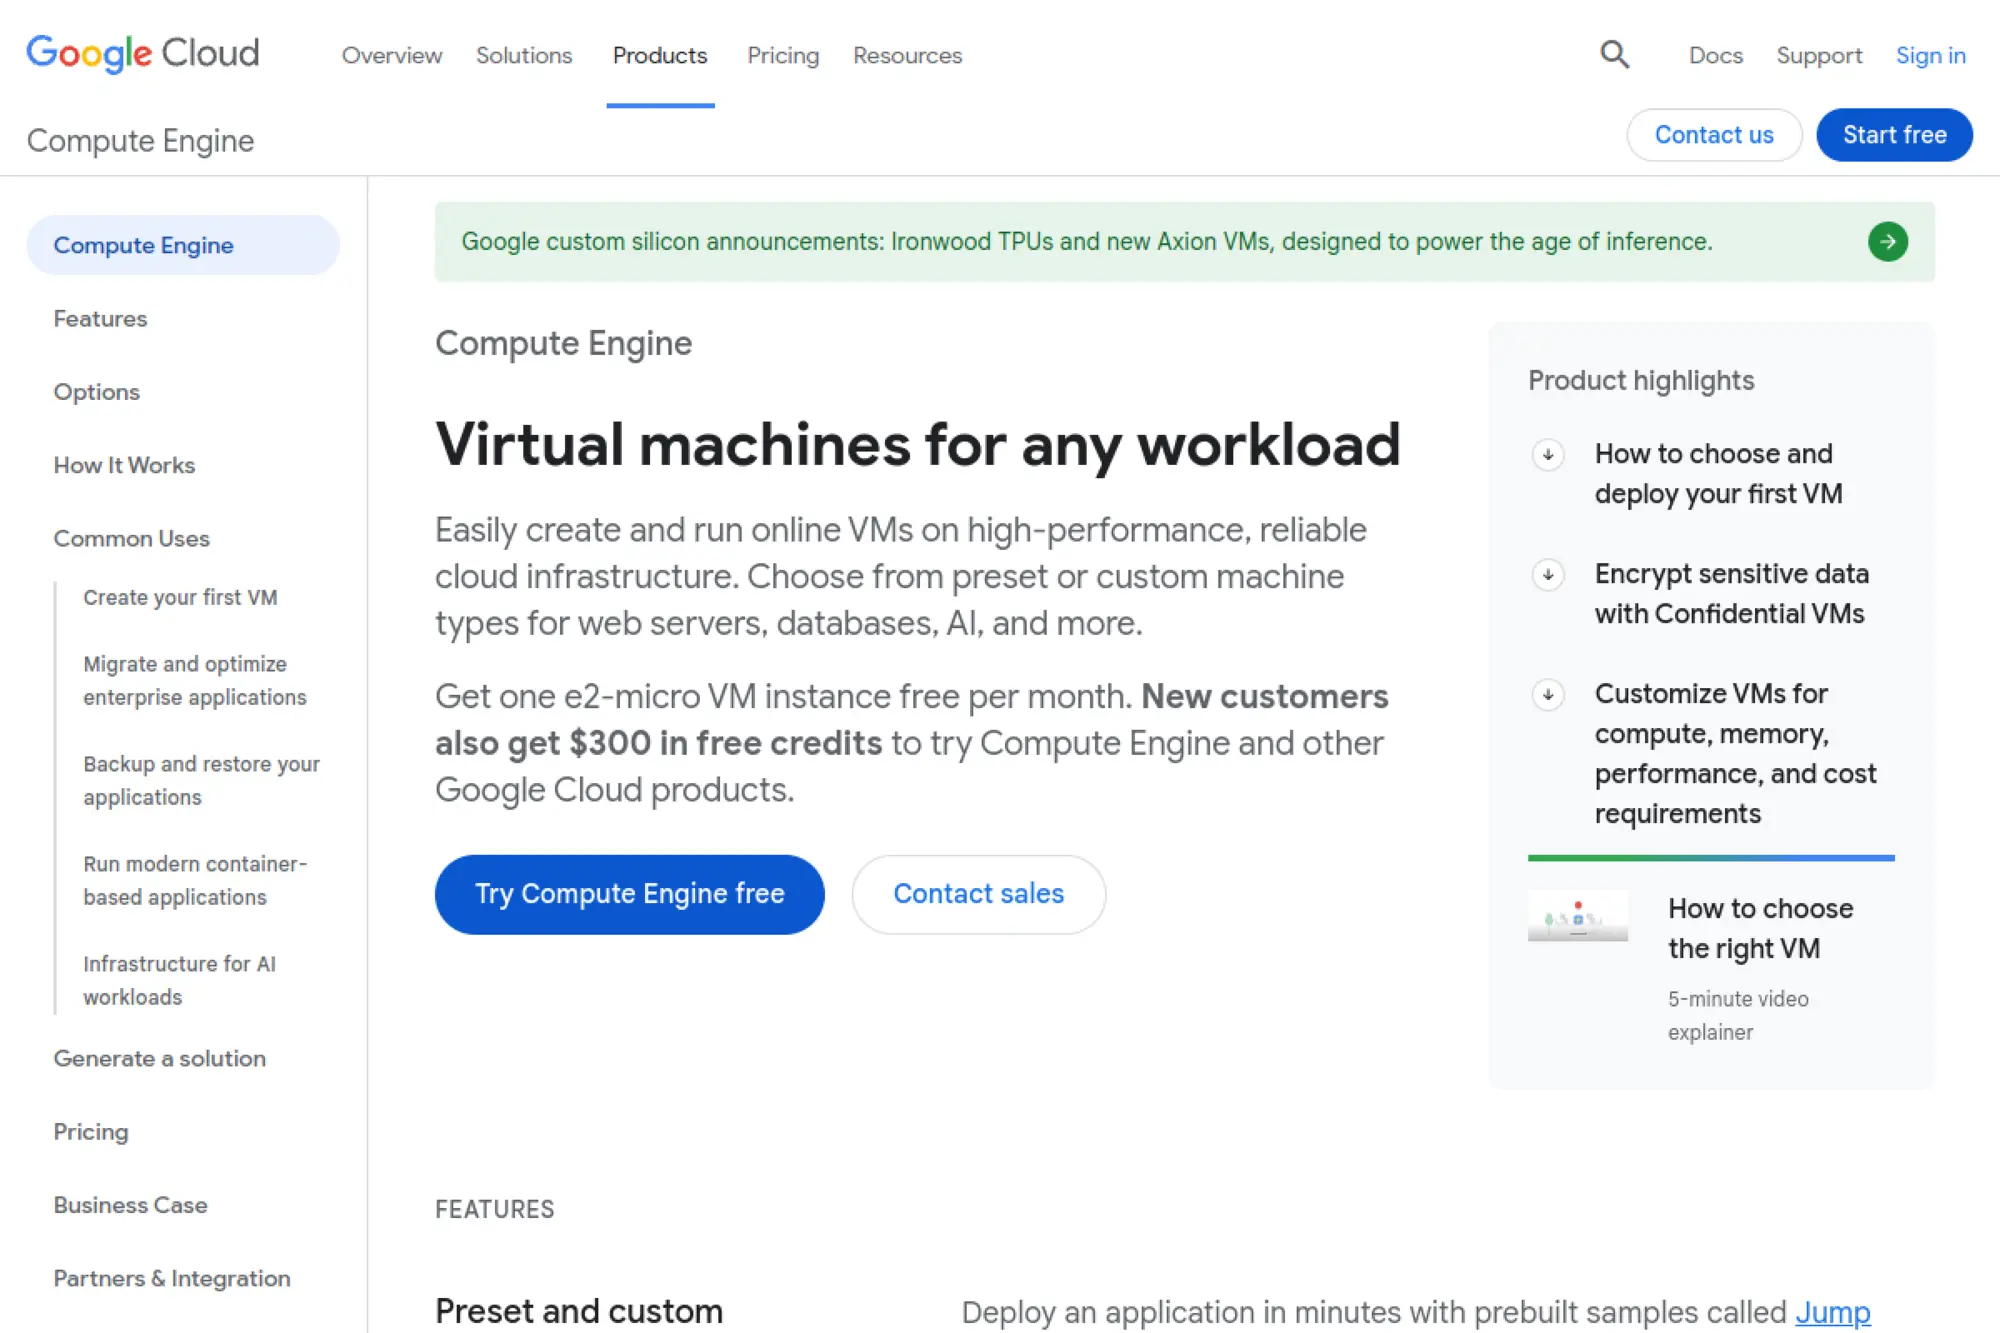This screenshot has width=2000, height=1333.
Task: Click the Google Cloud logo
Action: click(142, 54)
